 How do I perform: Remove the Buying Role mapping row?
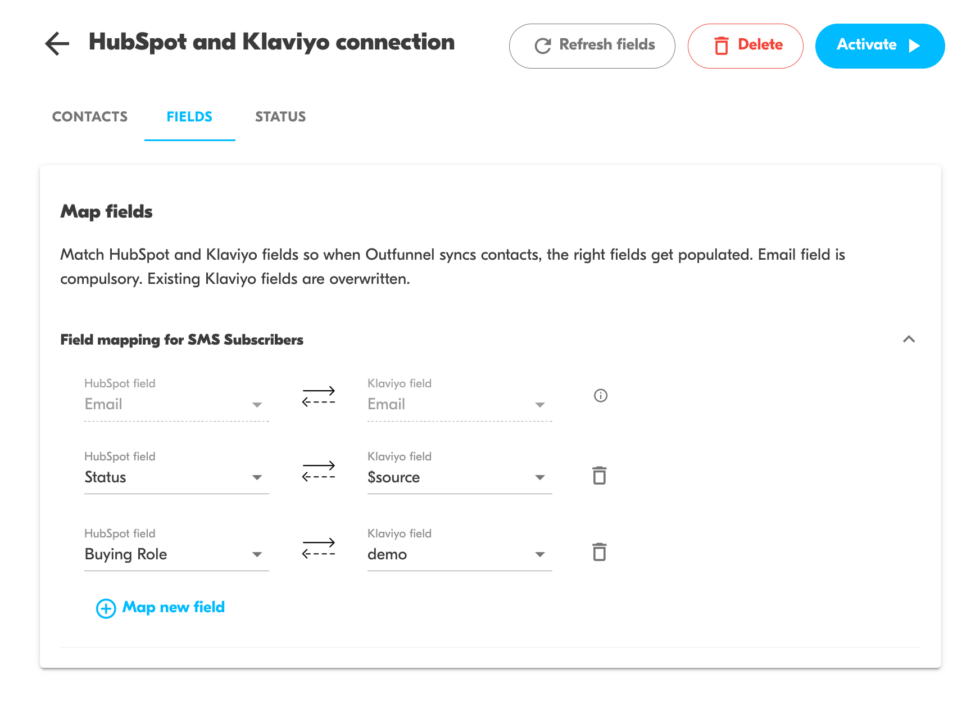point(599,552)
